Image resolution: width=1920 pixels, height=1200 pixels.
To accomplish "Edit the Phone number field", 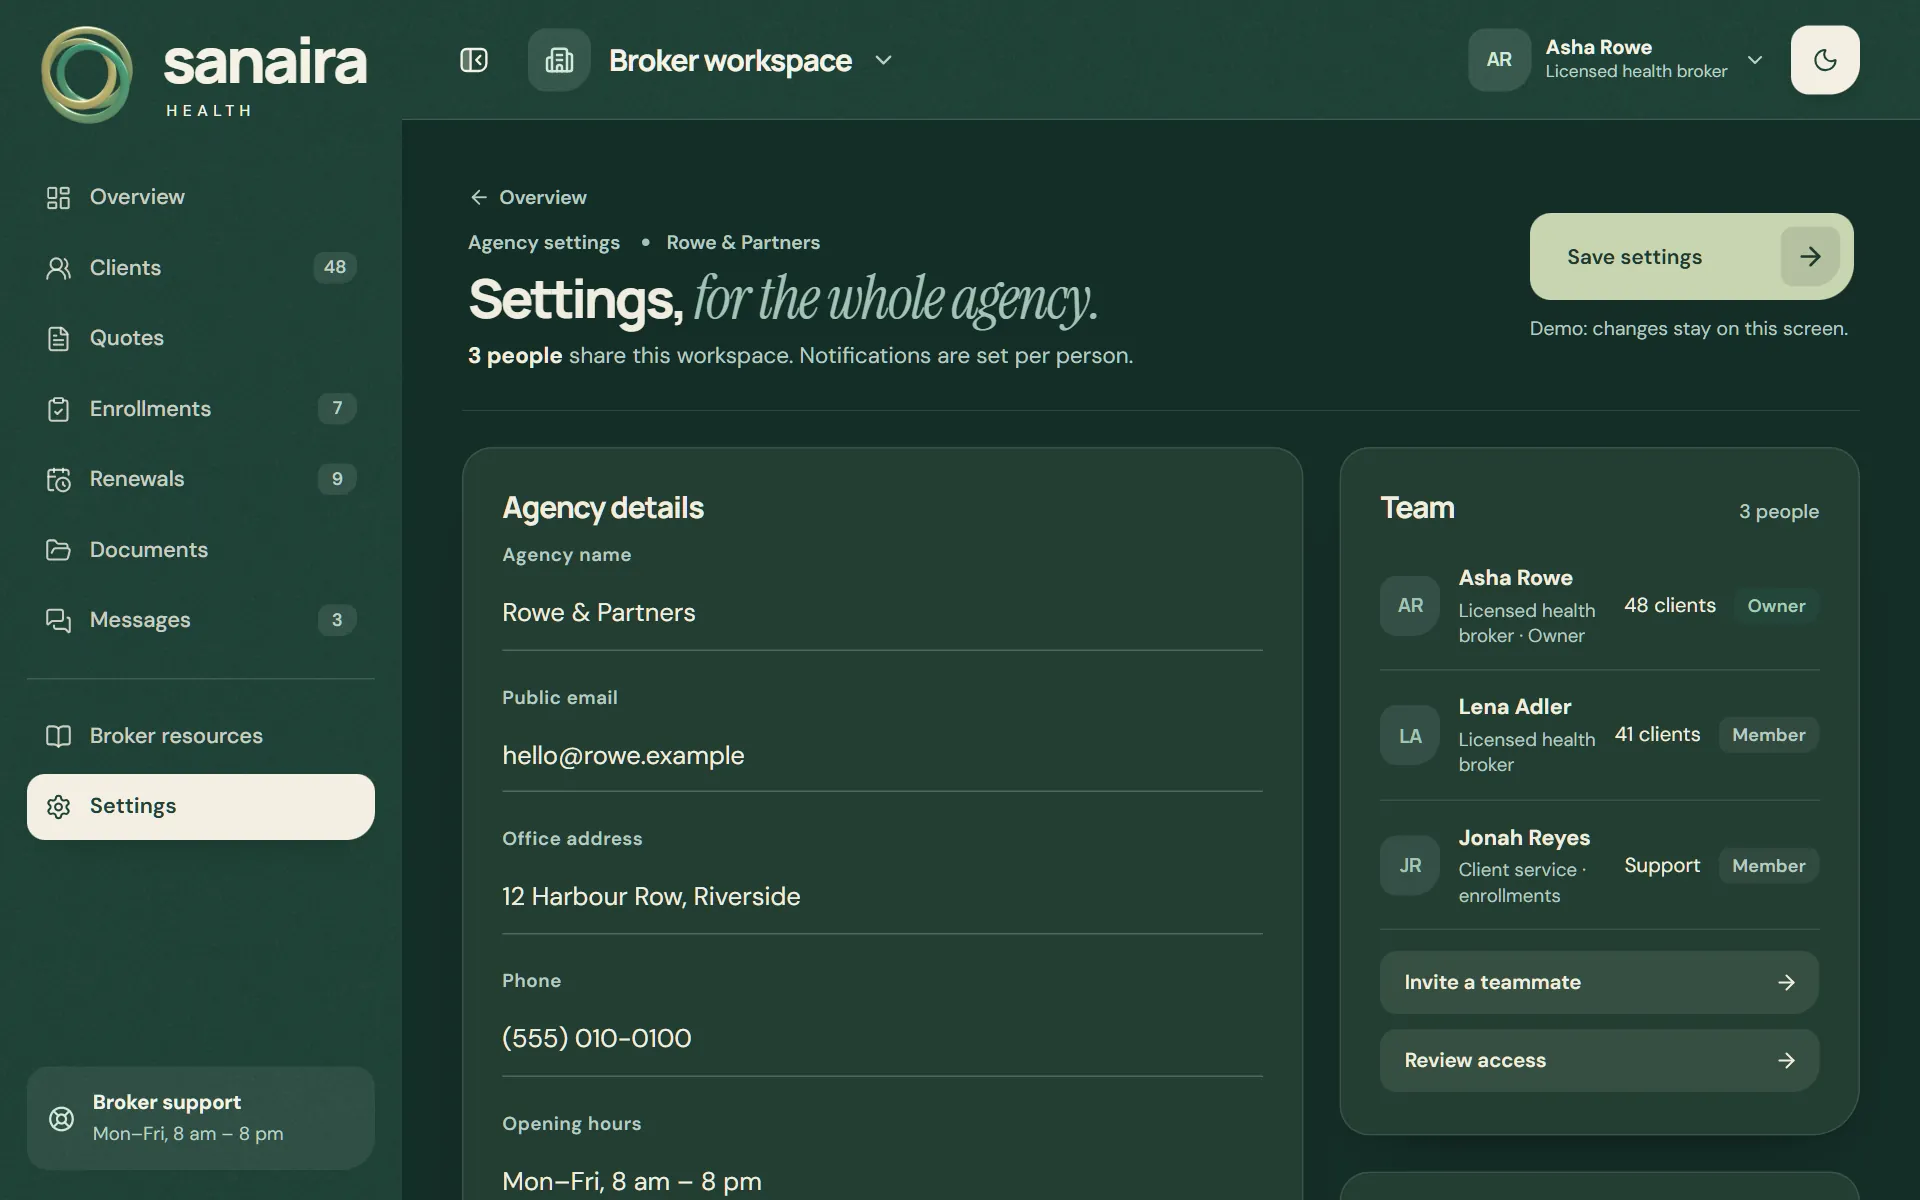I will click(882, 1038).
